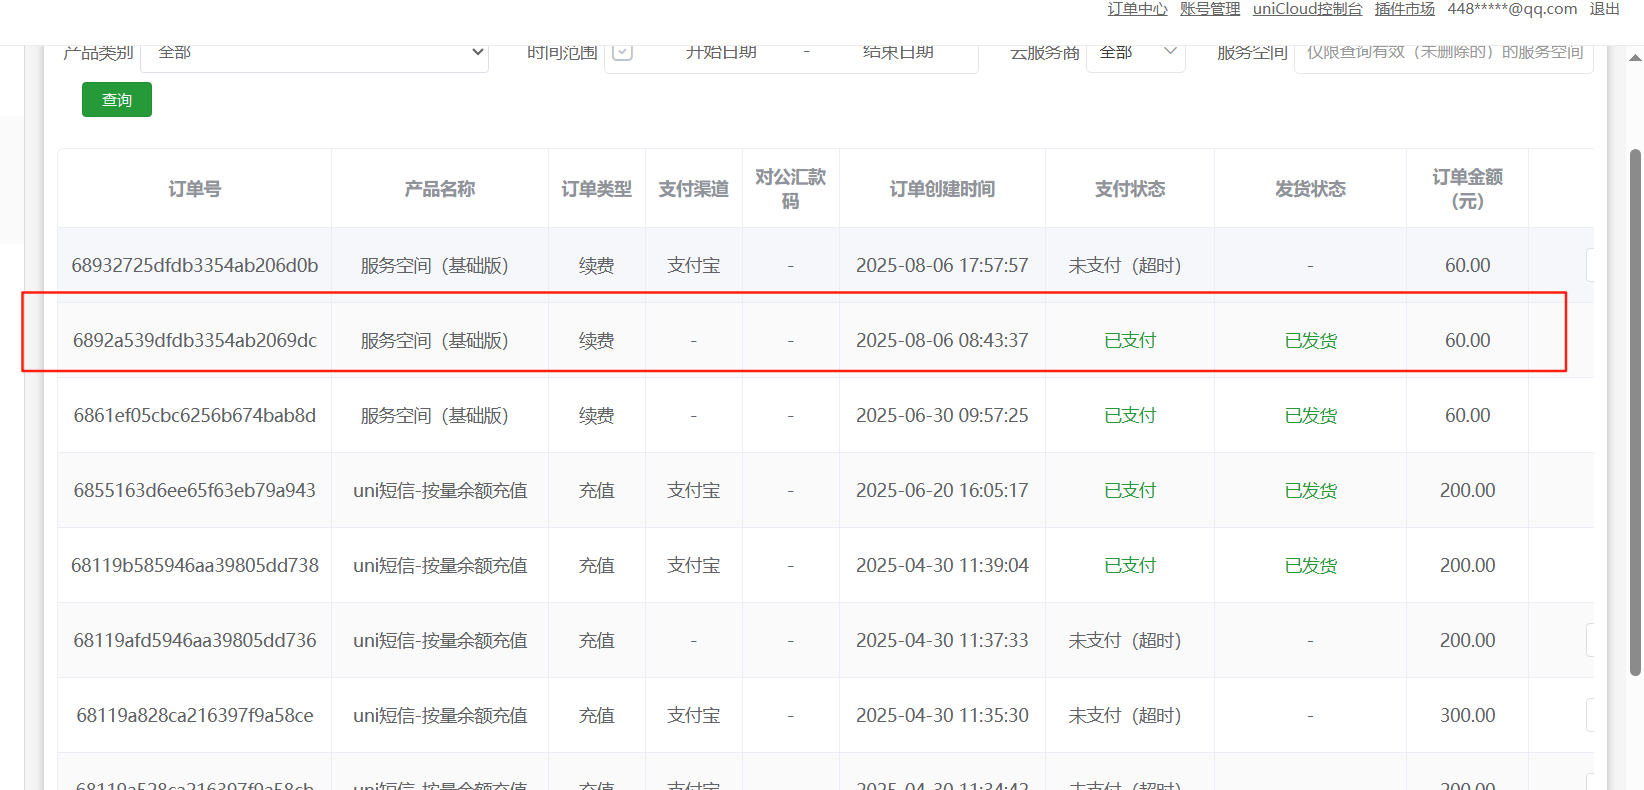Click amount 300.00 in 11:35:30 row
This screenshot has width=1644, height=790.
[1468, 715]
